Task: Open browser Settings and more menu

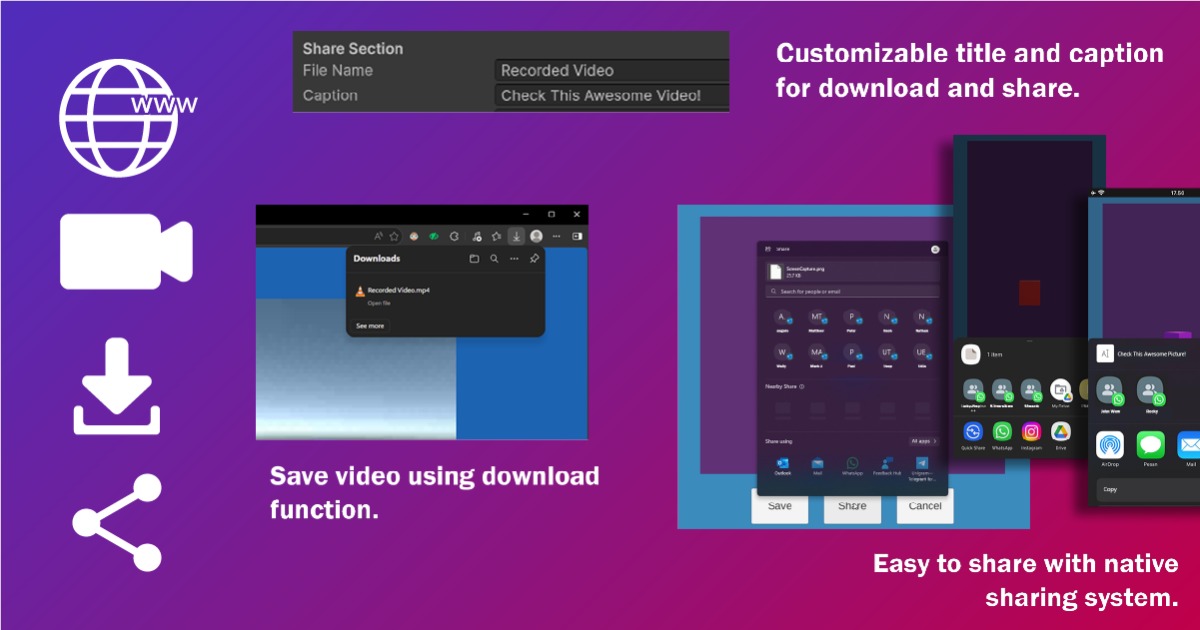Action: (x=556, y=236)
